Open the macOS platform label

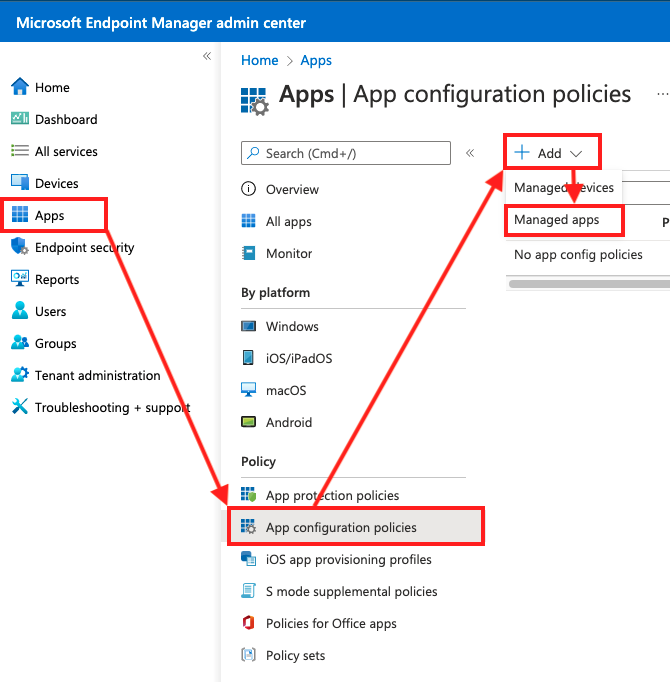[286, 391]
